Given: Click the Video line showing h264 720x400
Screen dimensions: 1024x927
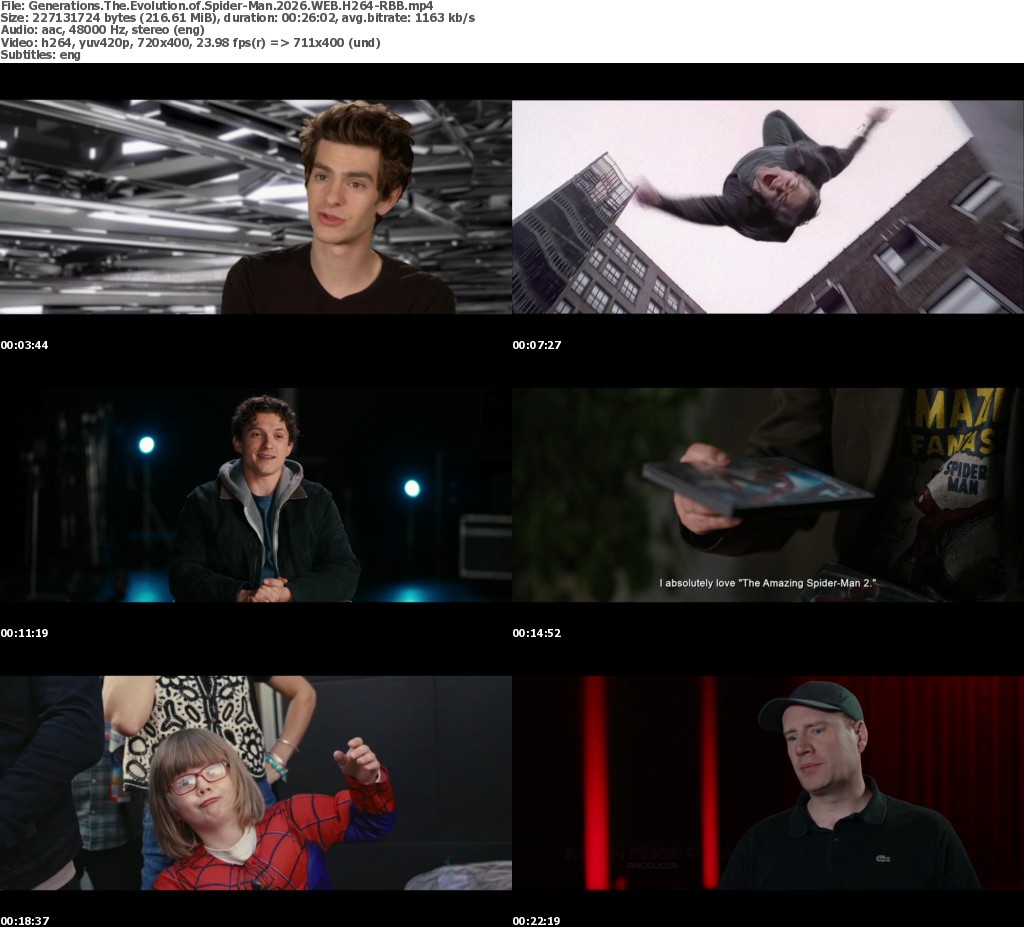Looking at the screenshot, I should pos(190,42).
